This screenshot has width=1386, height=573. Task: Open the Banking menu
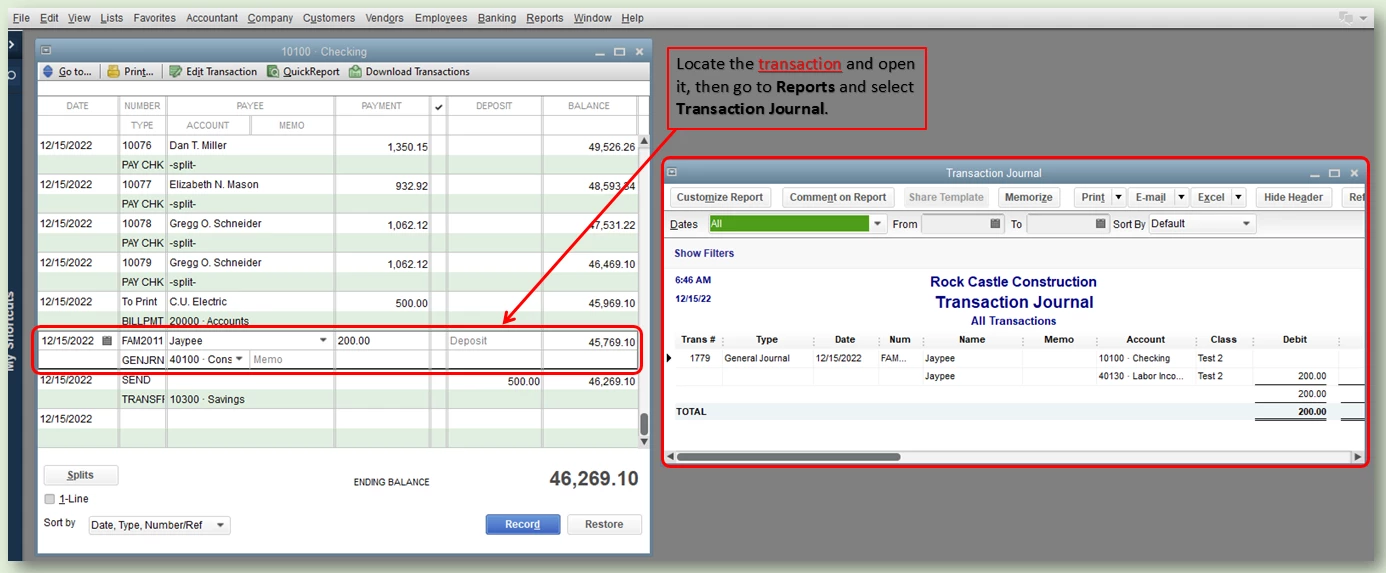[x=497, y=18]
